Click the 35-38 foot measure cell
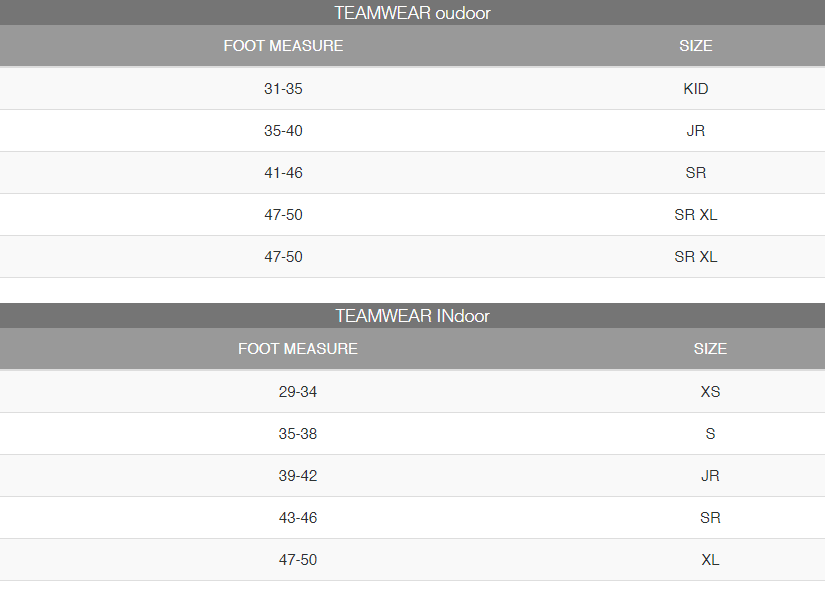Screen dimensions: 825x603 tap(298, 434)
